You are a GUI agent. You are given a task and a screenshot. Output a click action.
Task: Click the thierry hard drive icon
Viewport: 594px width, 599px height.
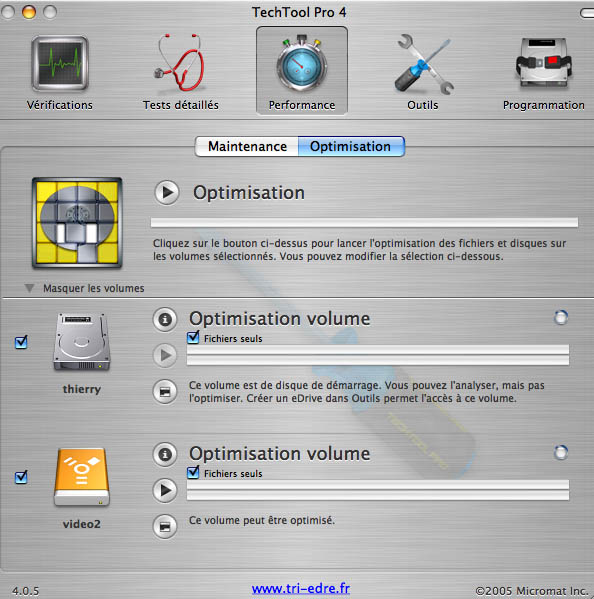82,342
